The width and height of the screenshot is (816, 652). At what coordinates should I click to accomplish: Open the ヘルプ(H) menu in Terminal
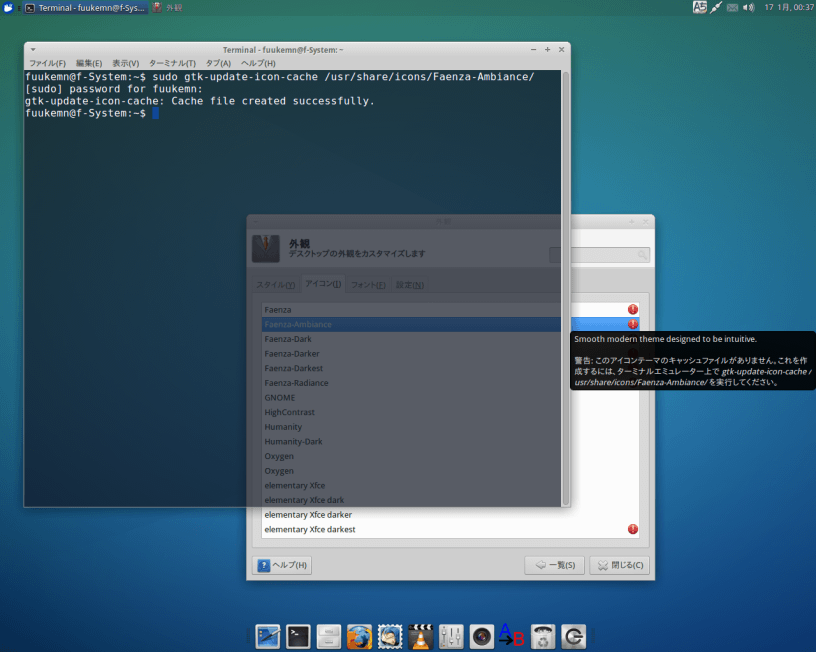[258, 63]
